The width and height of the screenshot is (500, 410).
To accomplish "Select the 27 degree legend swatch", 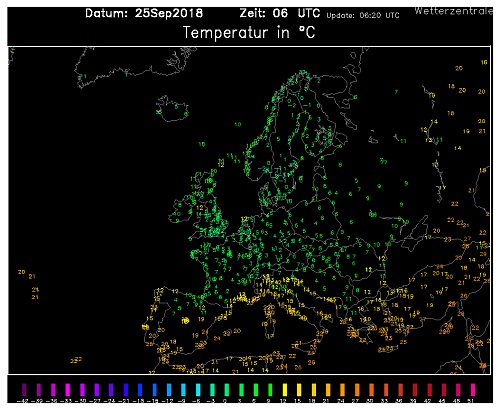I will click(x=357, y=390).
